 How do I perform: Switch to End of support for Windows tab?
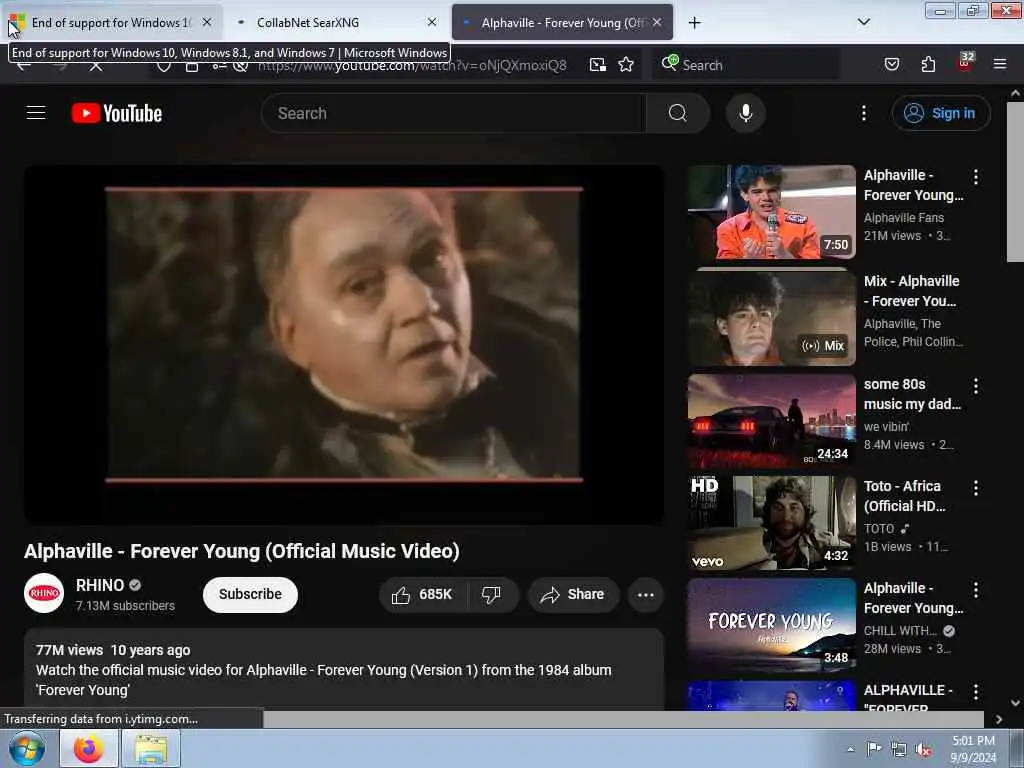point(111,23)
